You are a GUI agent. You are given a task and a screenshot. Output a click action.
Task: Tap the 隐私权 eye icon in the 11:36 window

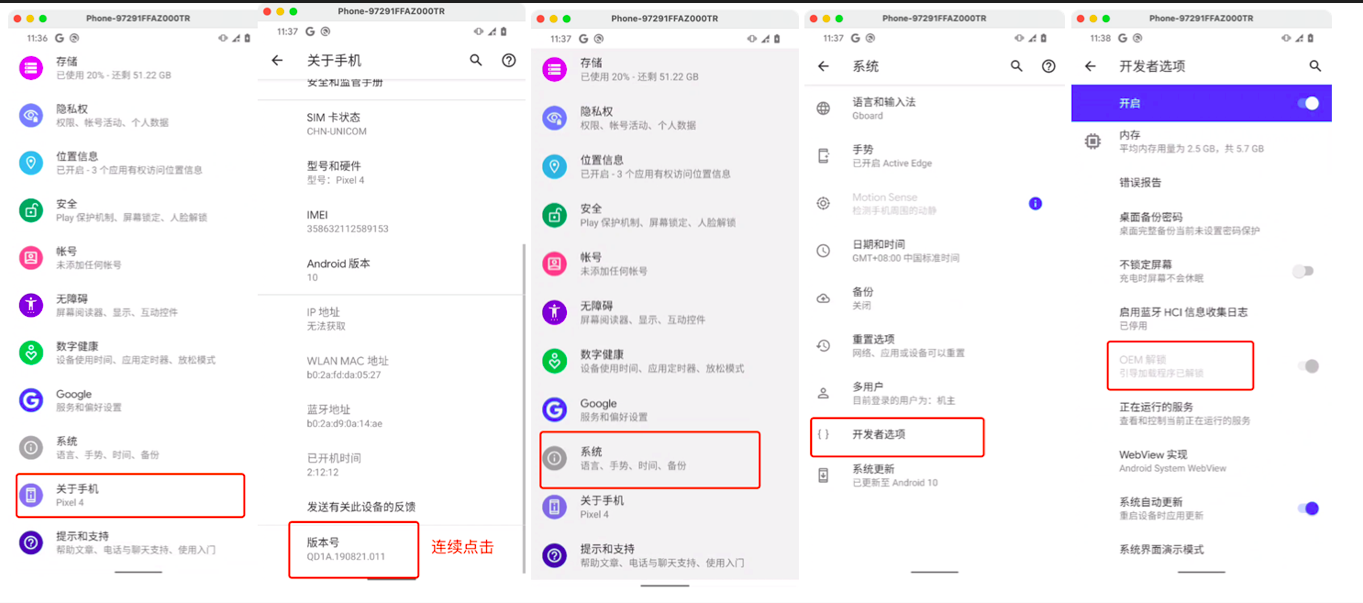(31, 115)
